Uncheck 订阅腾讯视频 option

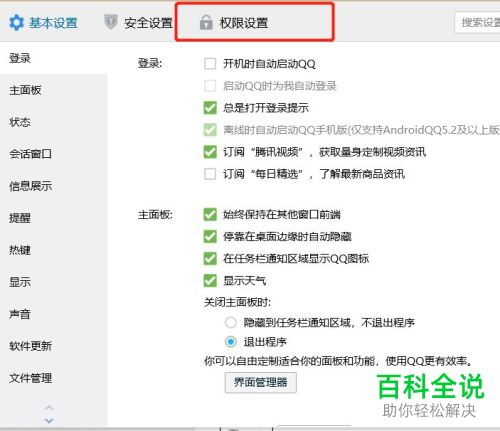(x=210, y=152)
